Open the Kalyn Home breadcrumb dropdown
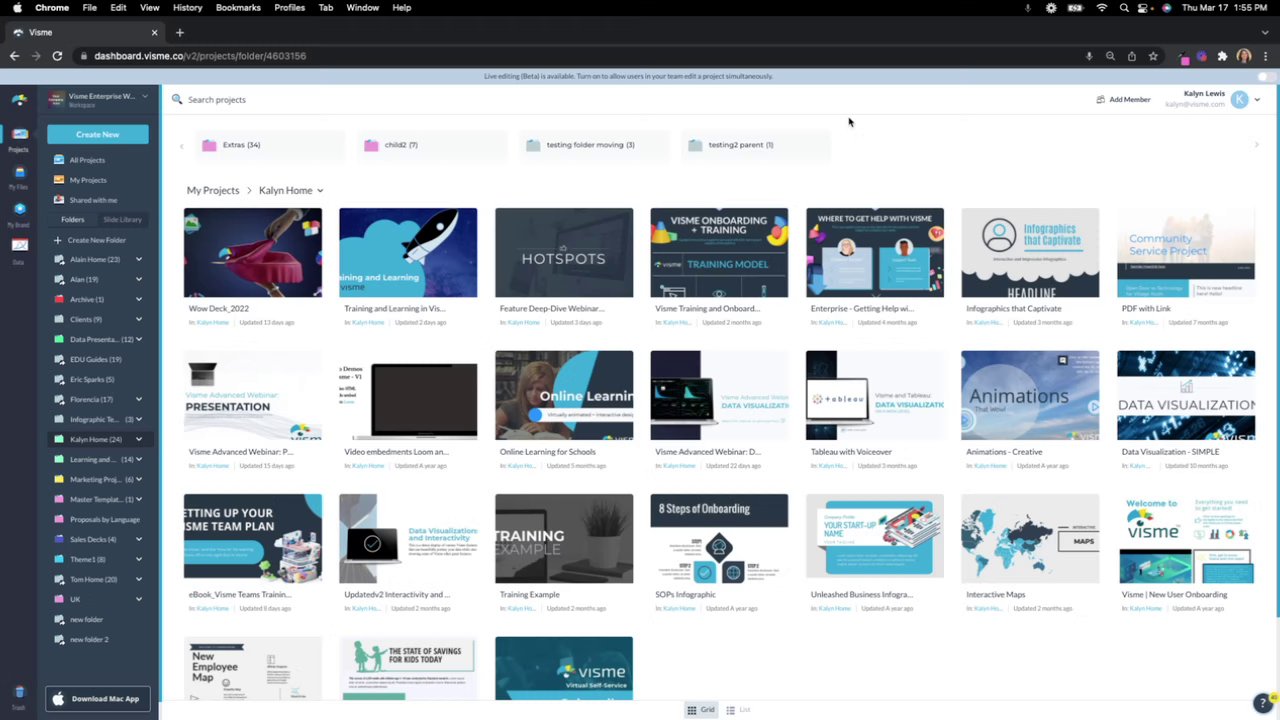This screenshot has height=720, width=1280. (x=320, y=191)
